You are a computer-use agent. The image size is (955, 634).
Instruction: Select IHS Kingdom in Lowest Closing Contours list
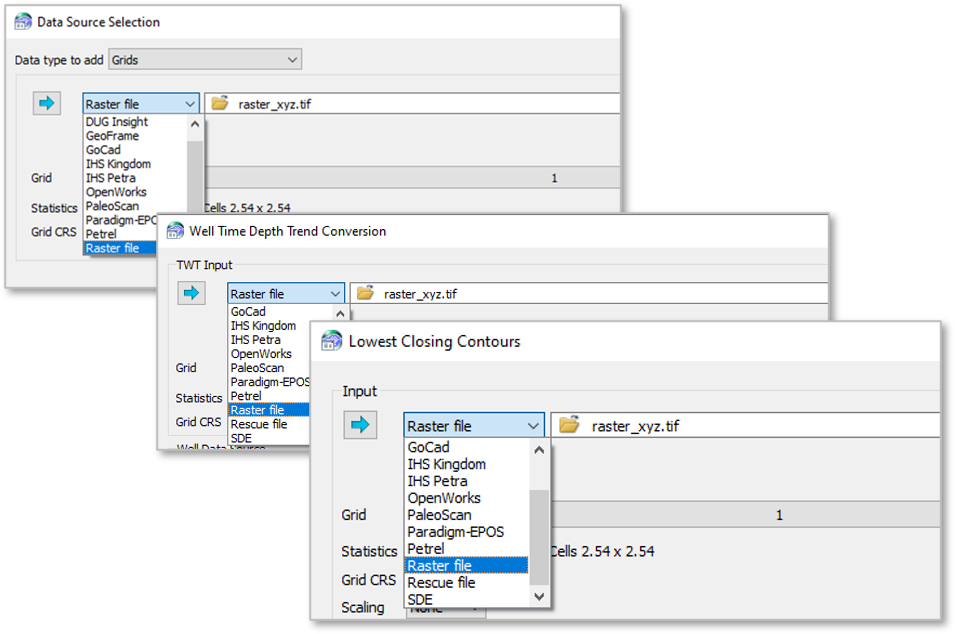pyautogui.click(x=446, y=463)
